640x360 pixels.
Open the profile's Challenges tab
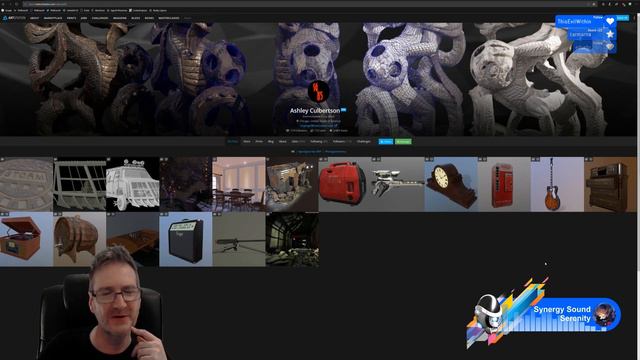[363, 142]
